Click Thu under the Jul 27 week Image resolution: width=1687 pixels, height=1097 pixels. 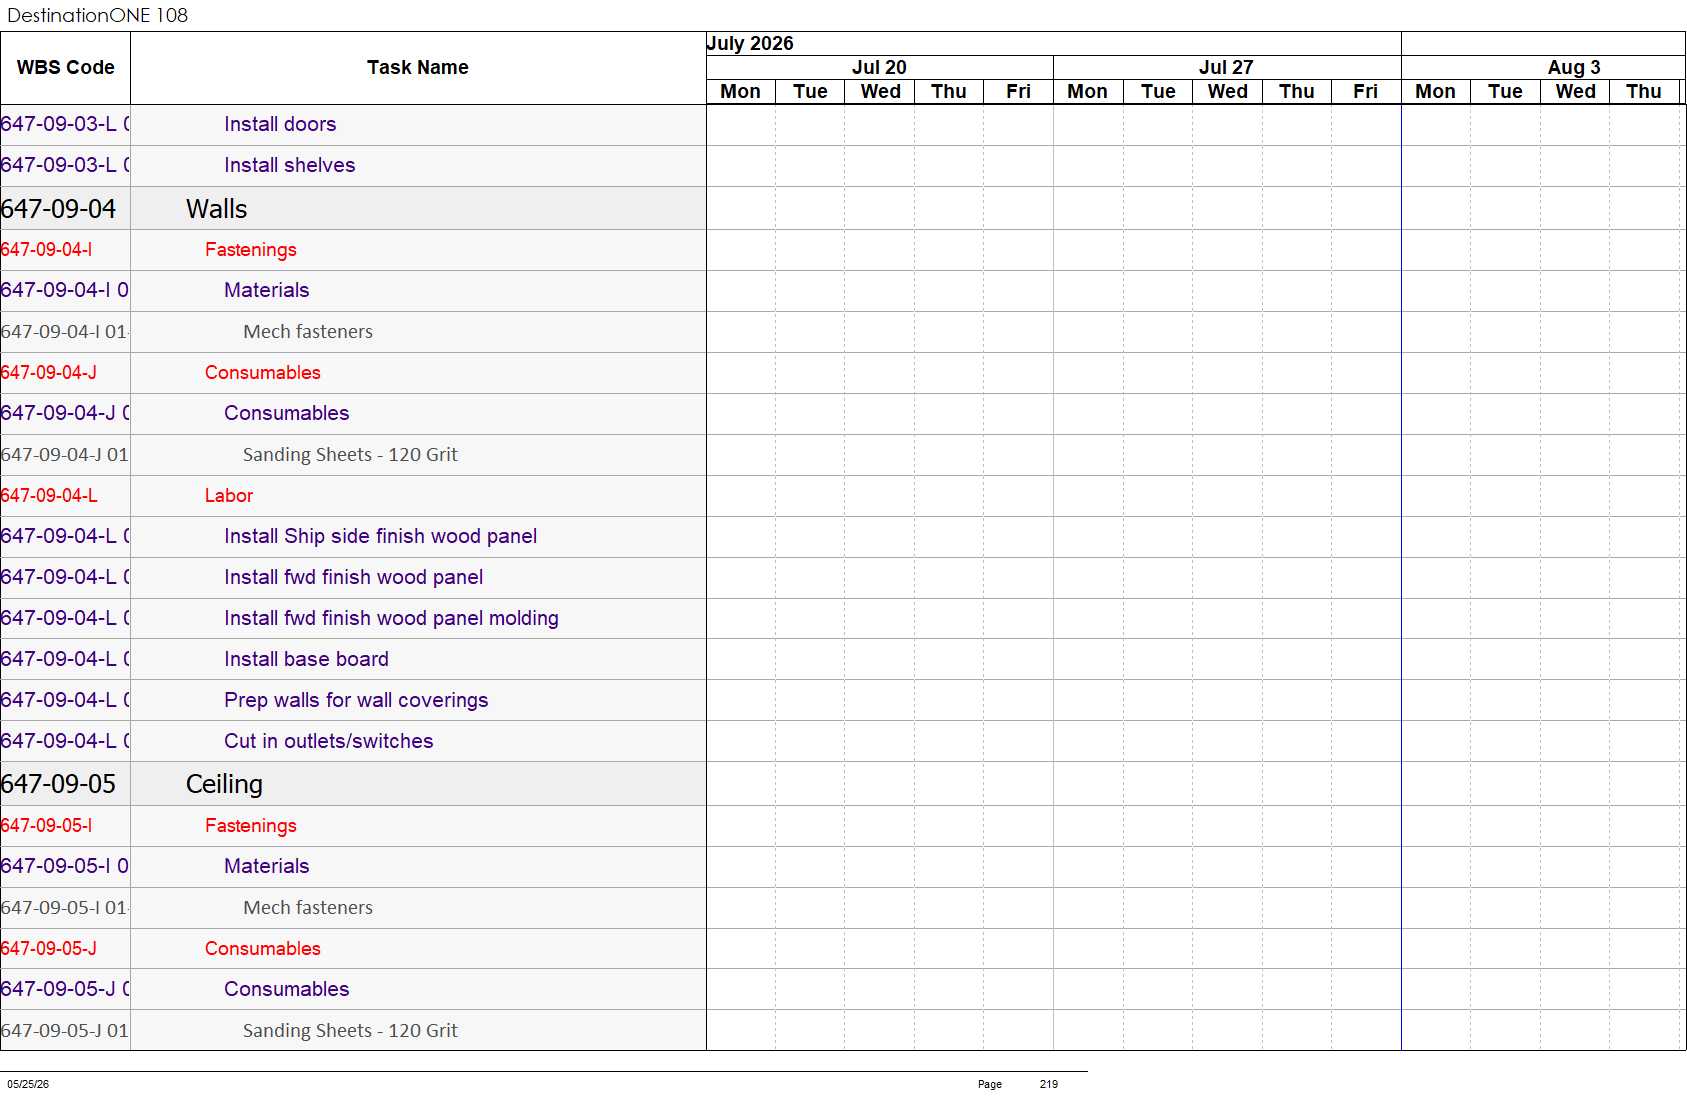tap(1296, 91)
